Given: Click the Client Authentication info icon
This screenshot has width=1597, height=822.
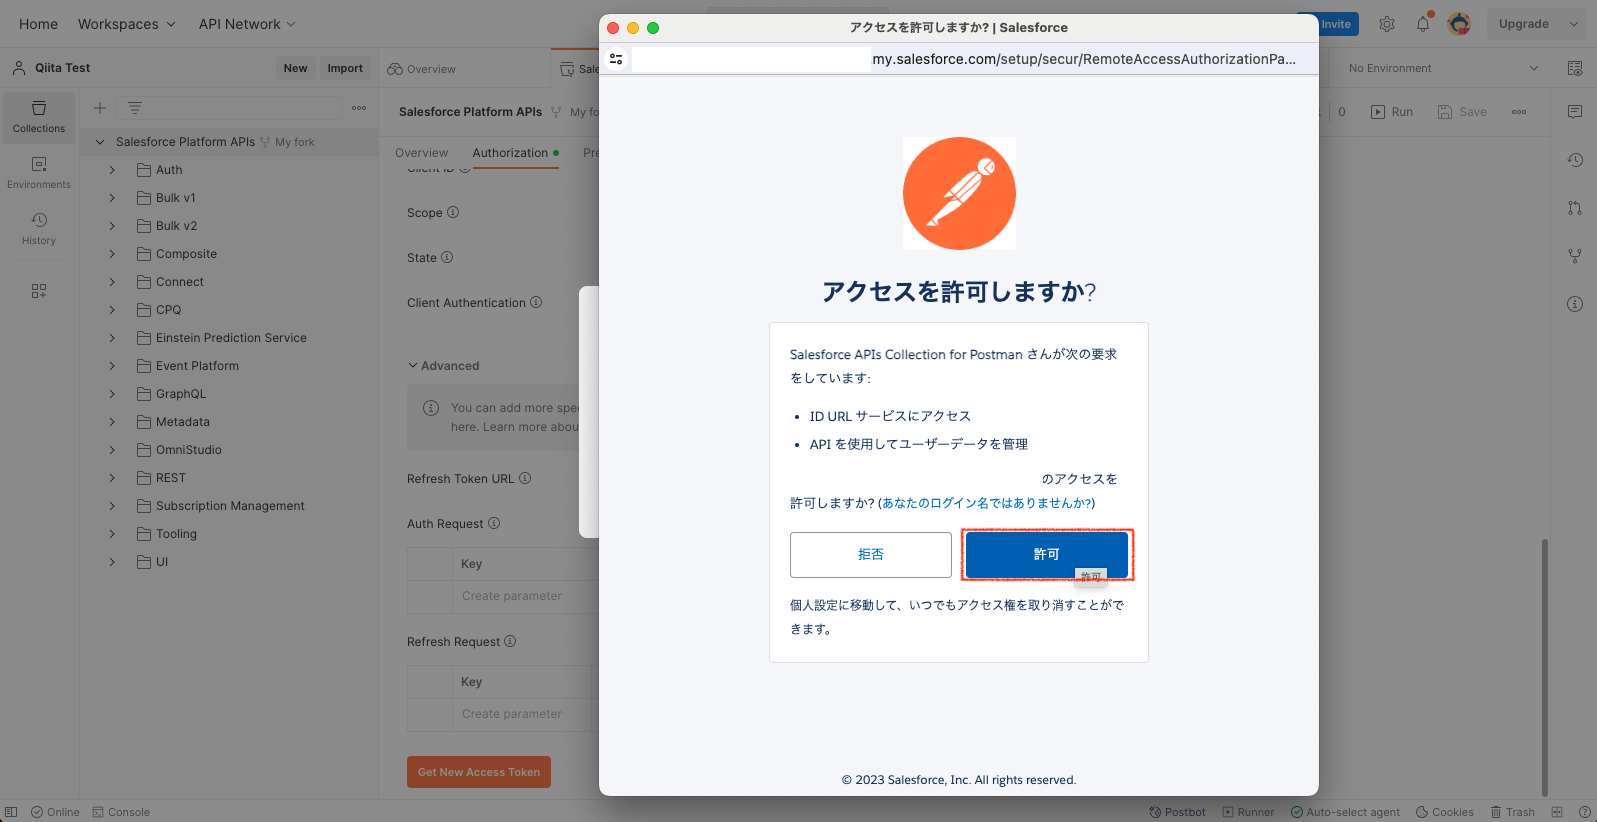Looking at the screenshot, I should click(536, 302).
